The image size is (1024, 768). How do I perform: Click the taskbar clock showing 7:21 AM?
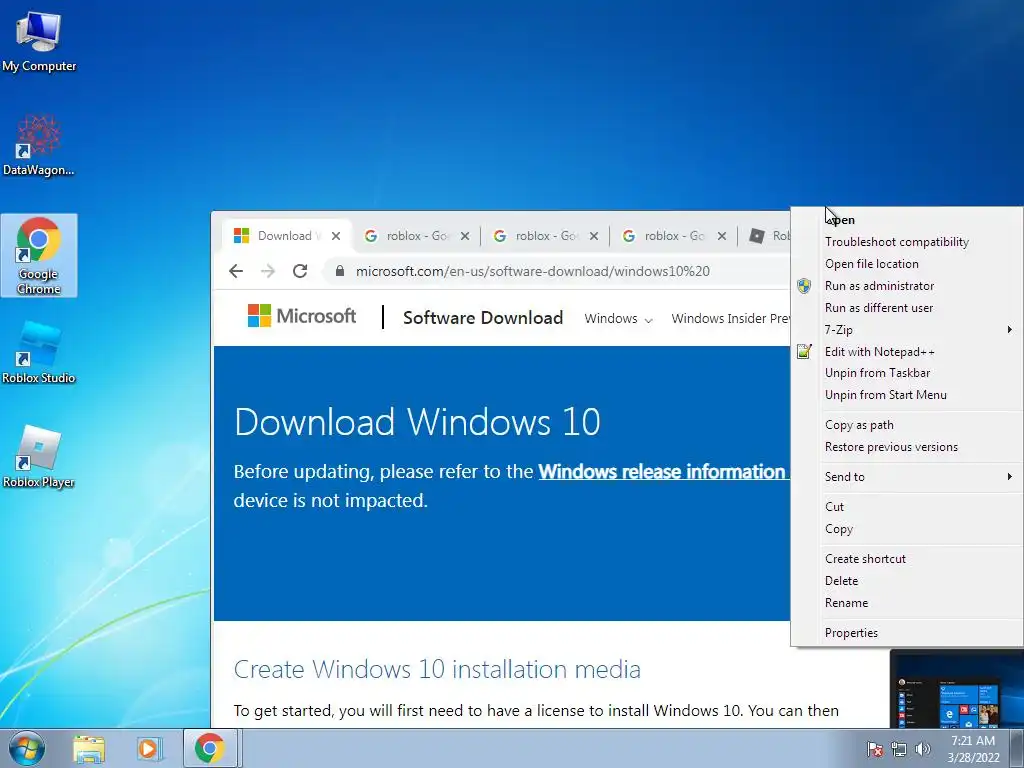973,749
